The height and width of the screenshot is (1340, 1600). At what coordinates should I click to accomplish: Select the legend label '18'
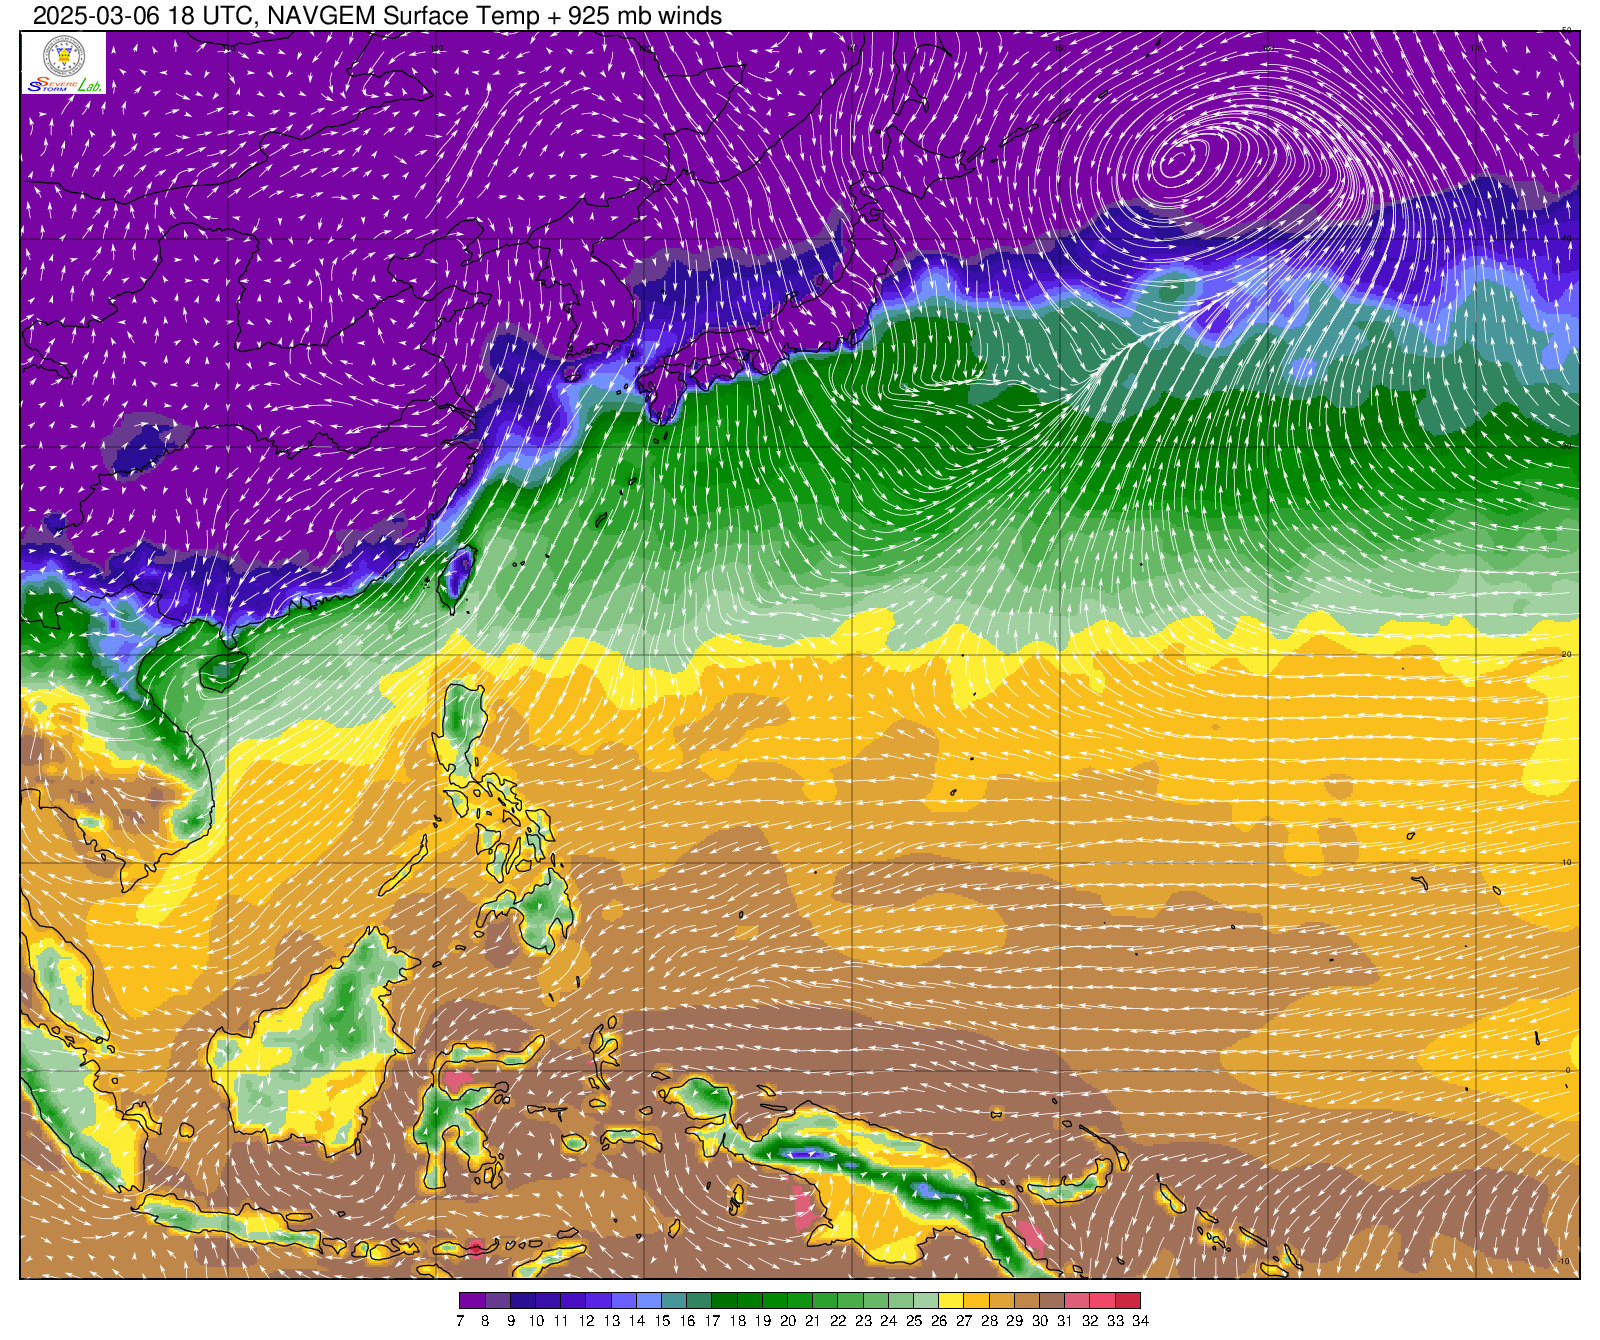(x=737, y=1321)
